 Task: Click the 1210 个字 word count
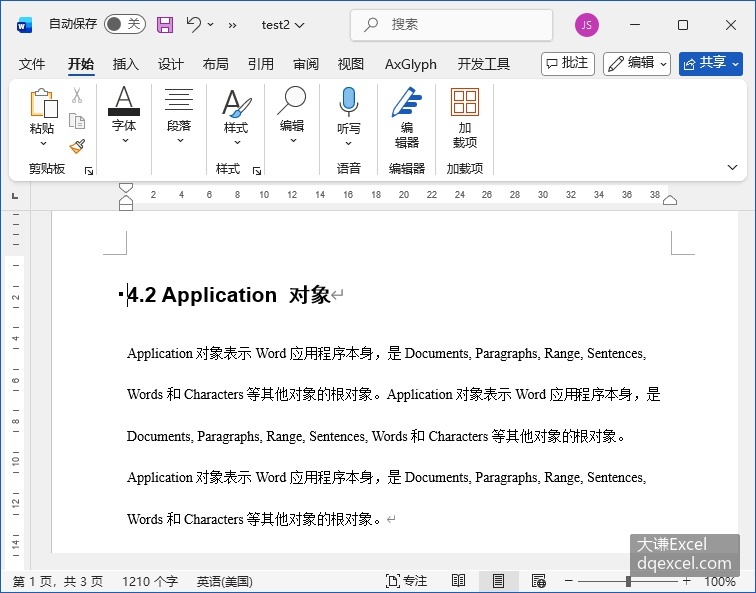[x=150, y=581]
